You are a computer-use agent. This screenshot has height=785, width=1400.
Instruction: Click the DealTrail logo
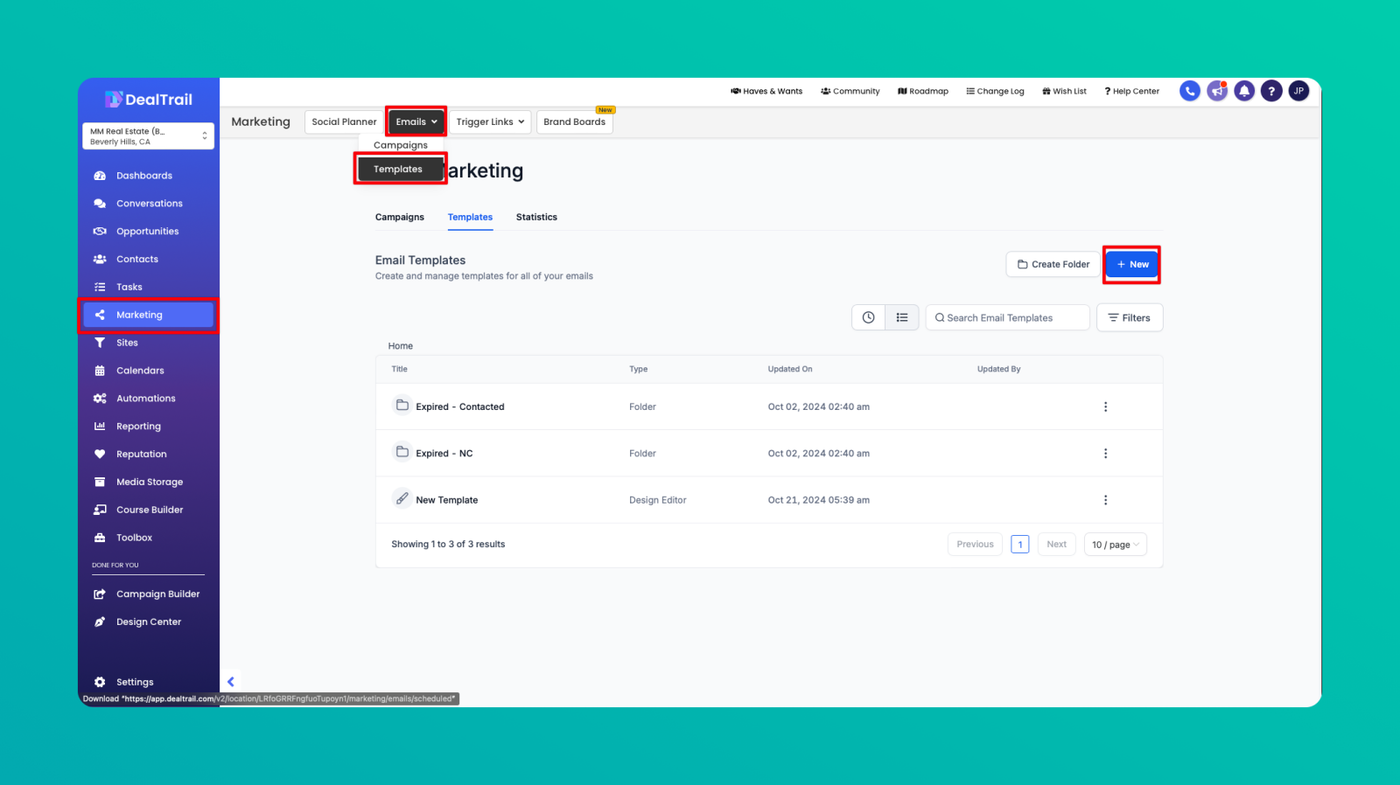(148, 99)
